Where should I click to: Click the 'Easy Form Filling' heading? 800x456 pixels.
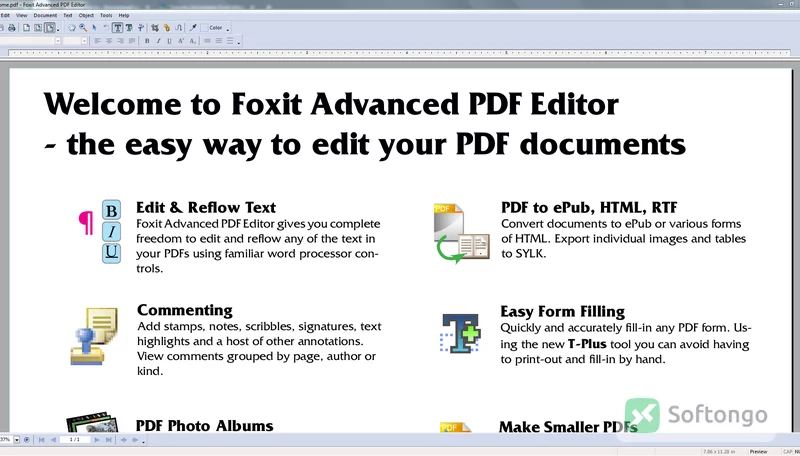(562, 312)
